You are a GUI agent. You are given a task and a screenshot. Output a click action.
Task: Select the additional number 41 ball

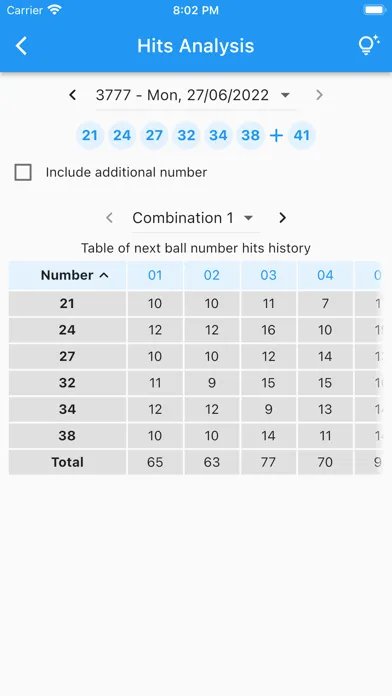pyautogui.click(x=302, y=135)
